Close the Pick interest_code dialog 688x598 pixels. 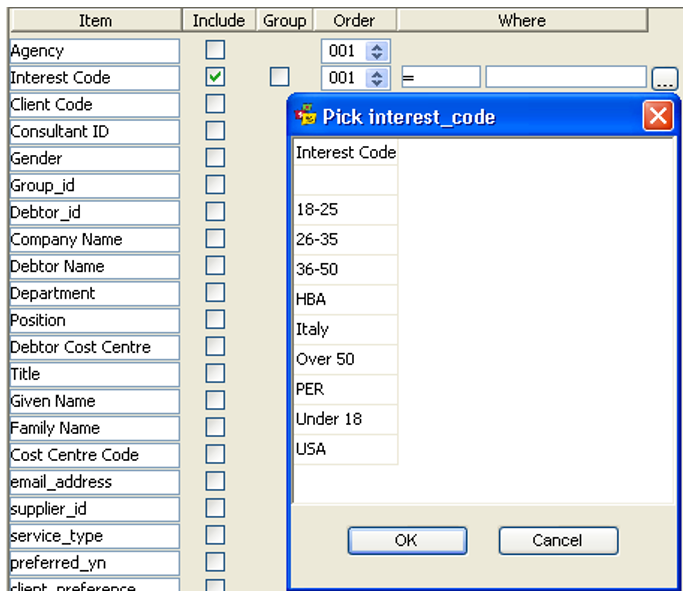(x=658, y=116)
